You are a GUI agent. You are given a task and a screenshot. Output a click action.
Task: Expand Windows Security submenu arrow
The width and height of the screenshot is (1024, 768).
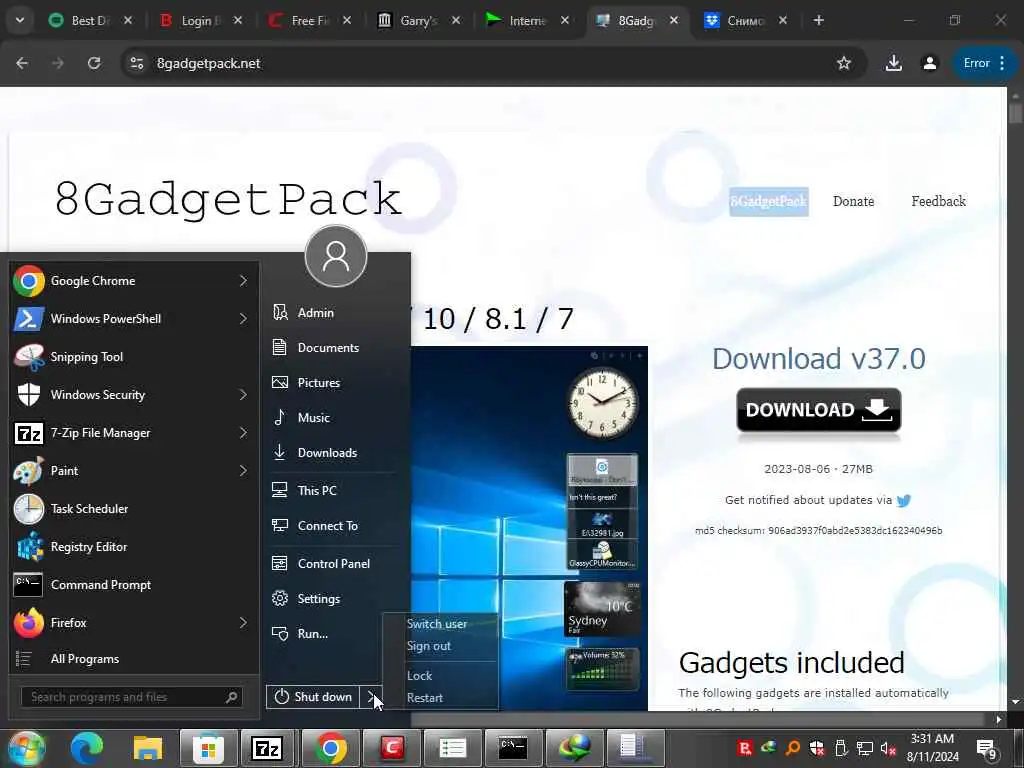point(244,394)
